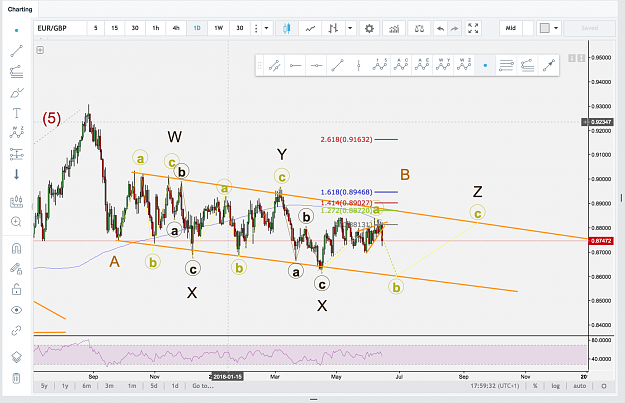Expand the chart legend plus icon
625x403 pixels.
pos(40,50)
